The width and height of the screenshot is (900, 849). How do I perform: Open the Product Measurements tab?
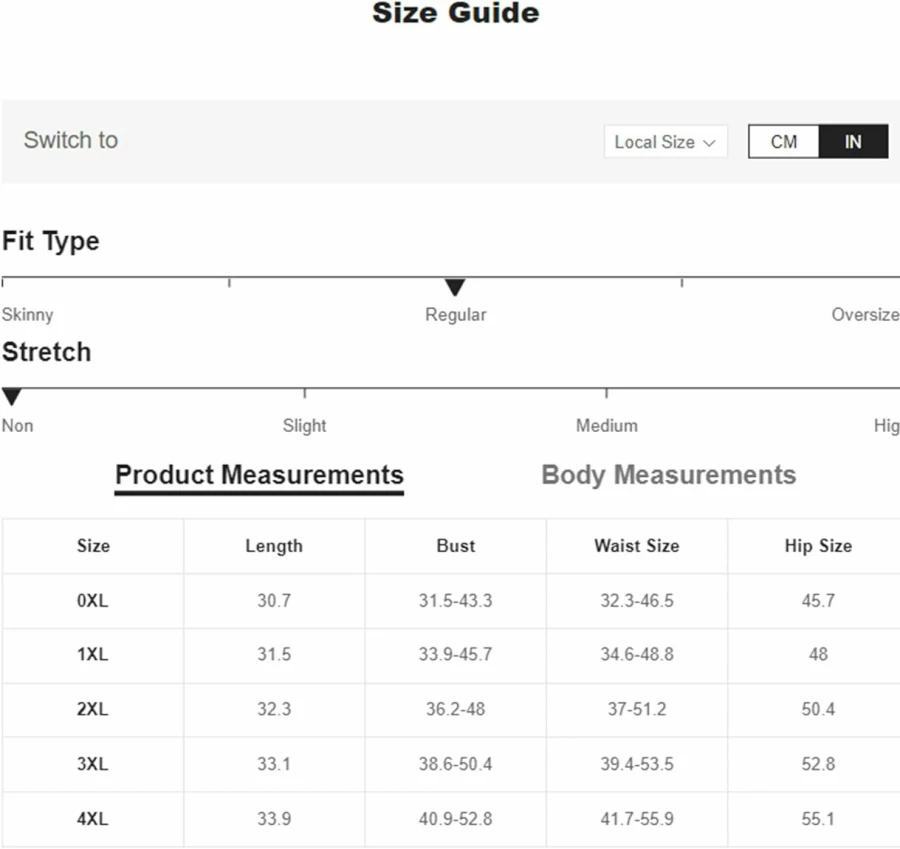(x=259, y=475)
